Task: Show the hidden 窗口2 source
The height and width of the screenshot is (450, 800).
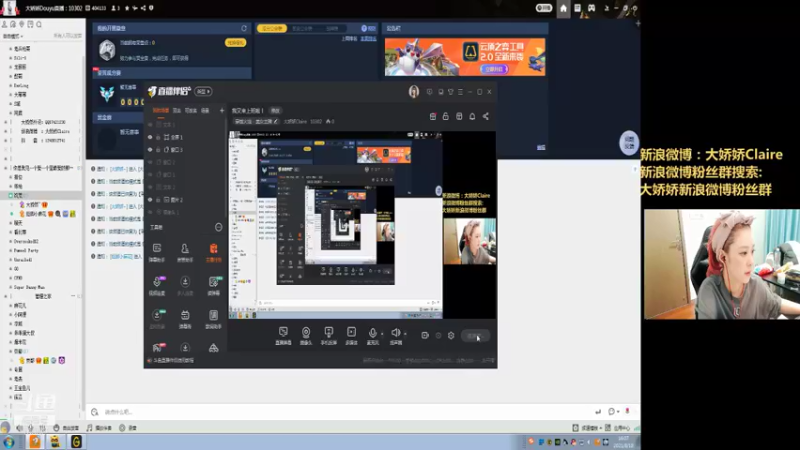Action: coord(150,162)
